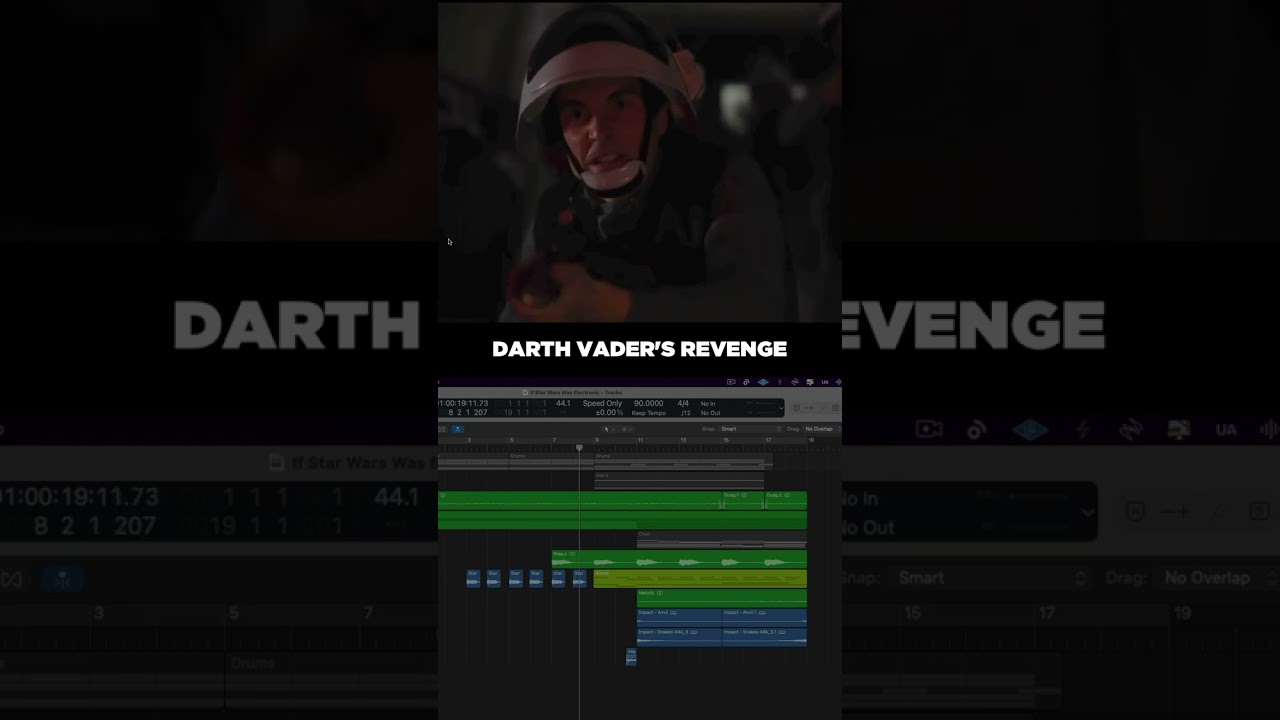Select the yellow MIDI region in the sharp tracks area
Image resolution: width=1280 pixels, height=720 pixels.
click(700, 579)
